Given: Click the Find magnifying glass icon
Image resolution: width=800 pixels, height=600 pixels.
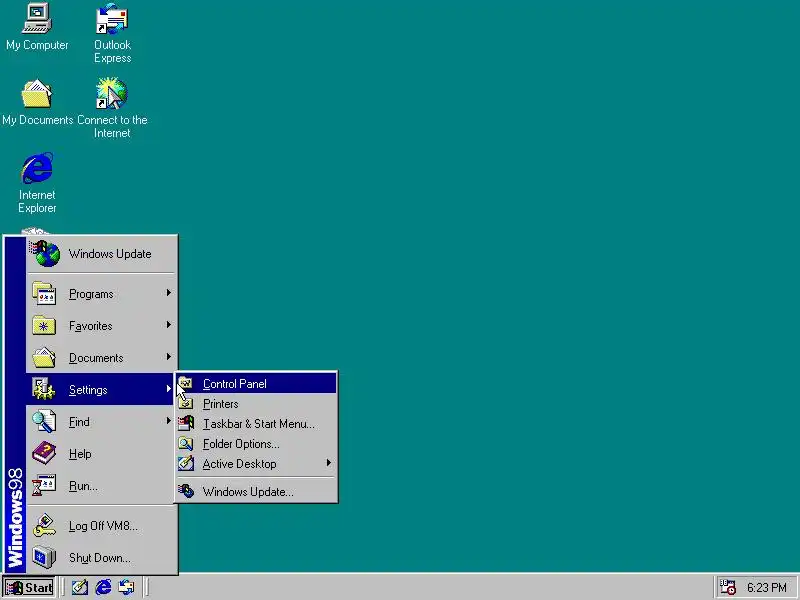Looking at the screenshot, I should (x=44, y=422).
